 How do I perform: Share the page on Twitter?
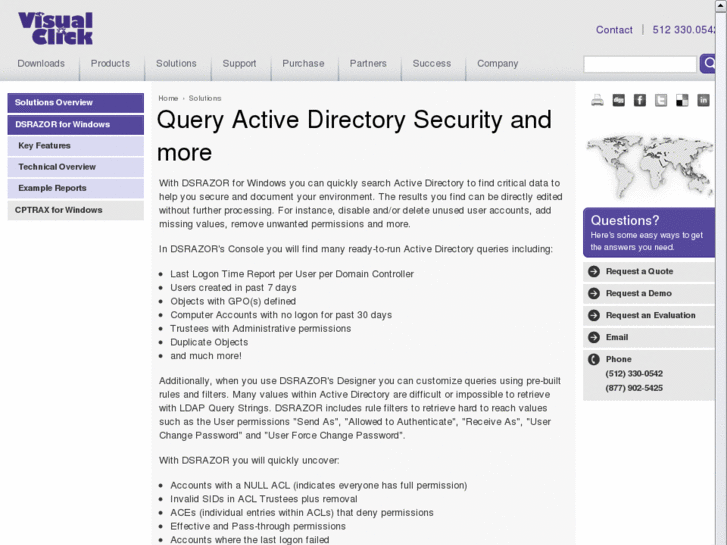coord(661,100)
